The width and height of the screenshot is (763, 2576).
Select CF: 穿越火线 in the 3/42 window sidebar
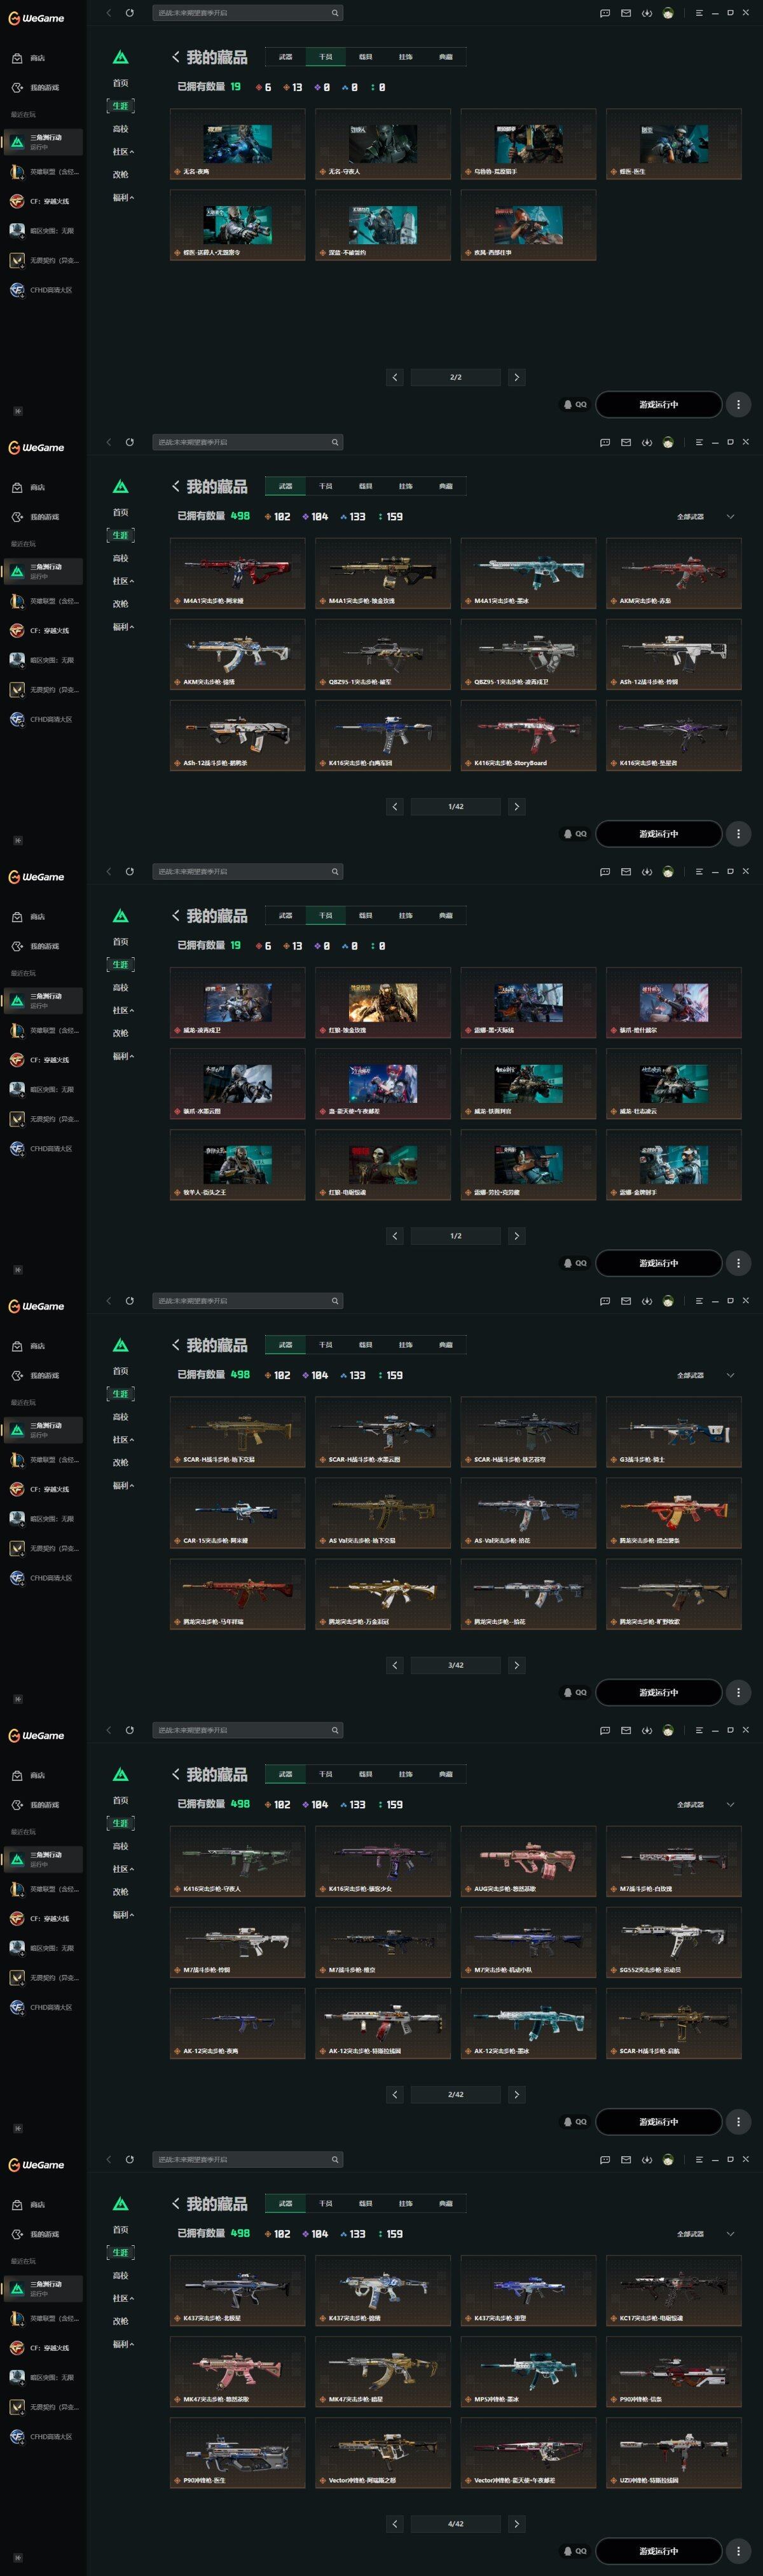click(x=43, y=1489)
